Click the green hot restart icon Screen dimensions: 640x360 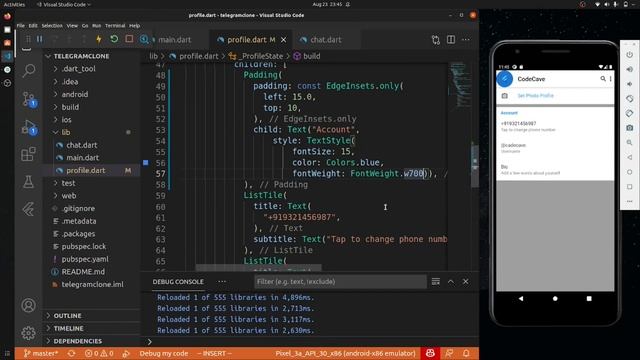point(114,39)
